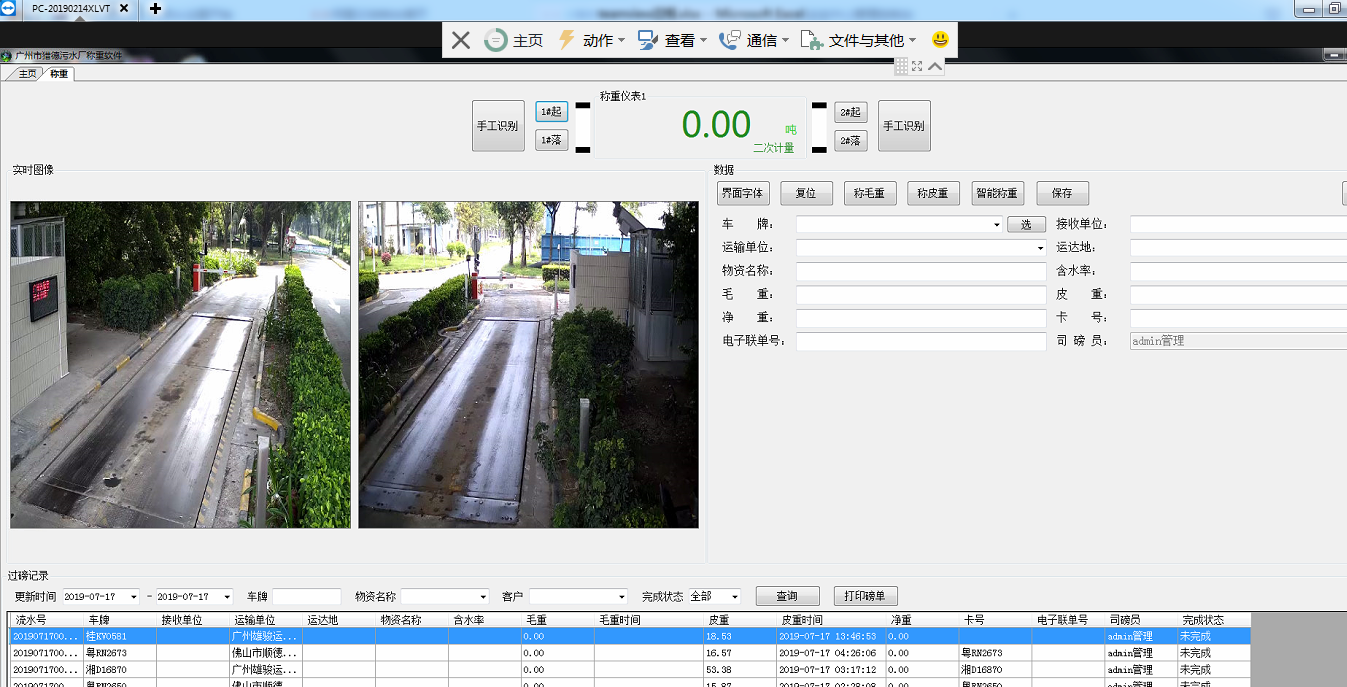Screen dimensions: 1347x687
Task: Close the remote control toolbar with X
Action: point(460,40)
